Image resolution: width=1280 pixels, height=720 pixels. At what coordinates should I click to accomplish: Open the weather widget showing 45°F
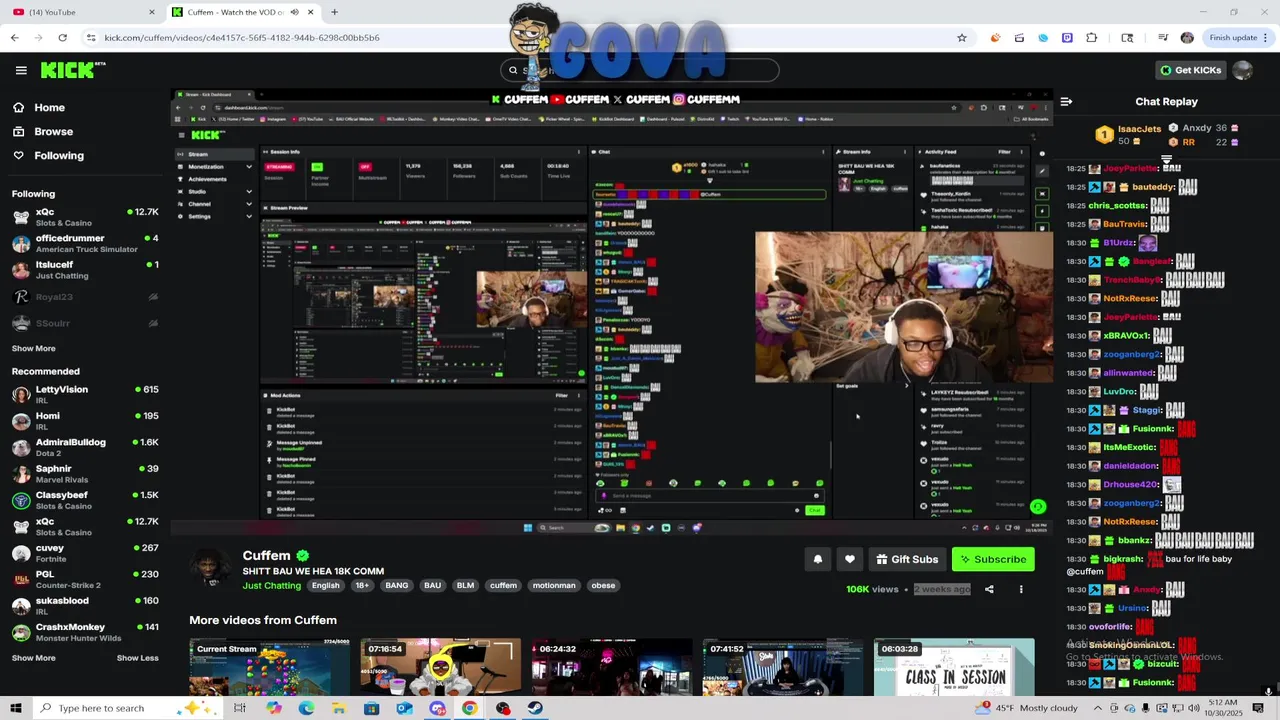pos(1027,708)
